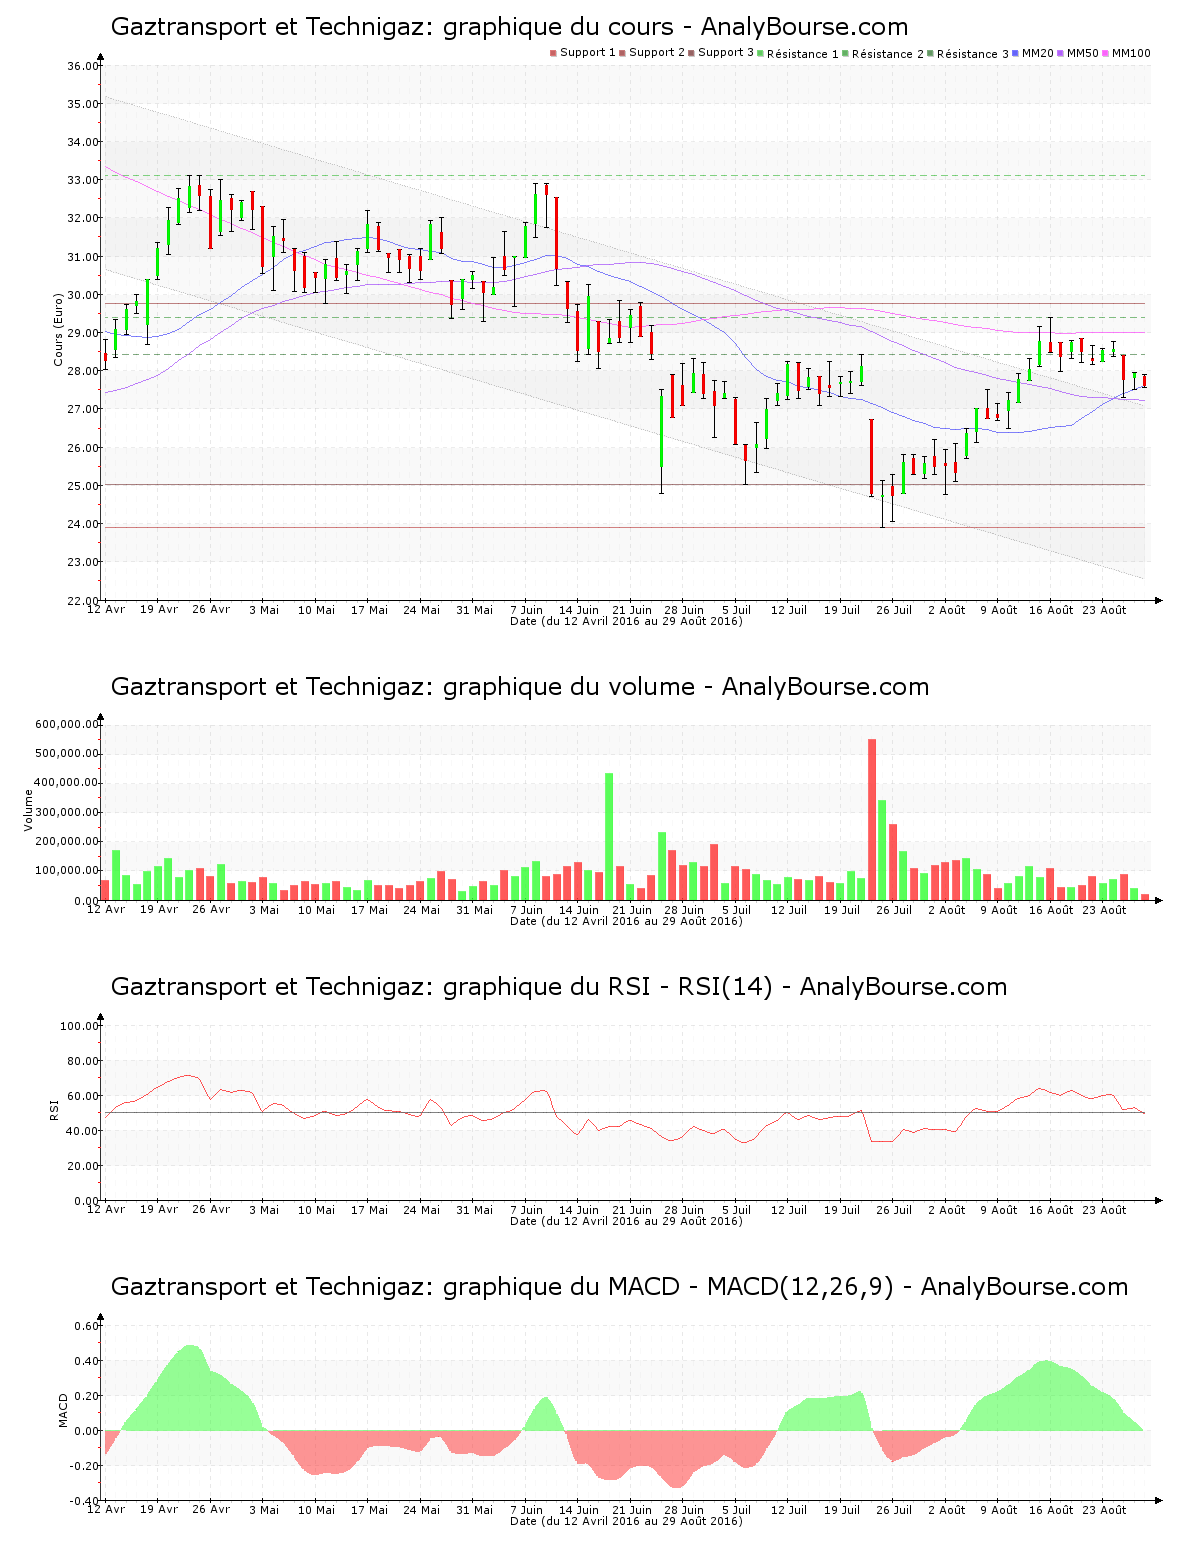Click the 100,000.00 tick on volume axis
1200x1550 pixels.
tap(66, 871)
